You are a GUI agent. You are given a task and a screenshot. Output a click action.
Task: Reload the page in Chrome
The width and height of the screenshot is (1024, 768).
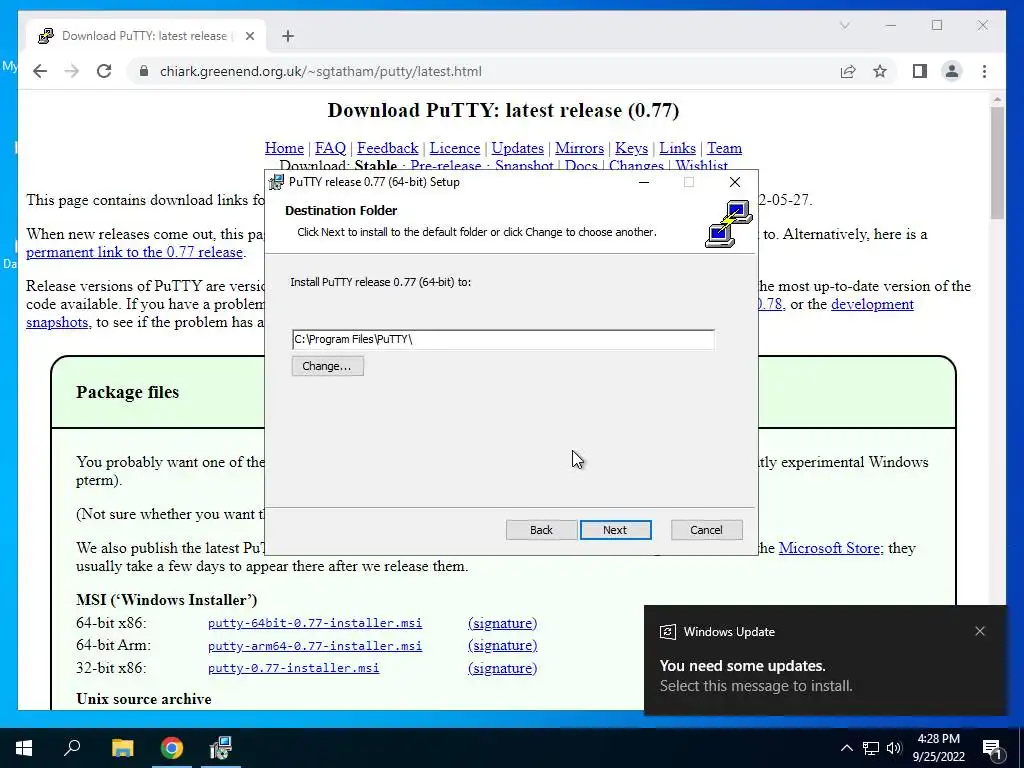(104, 71)
